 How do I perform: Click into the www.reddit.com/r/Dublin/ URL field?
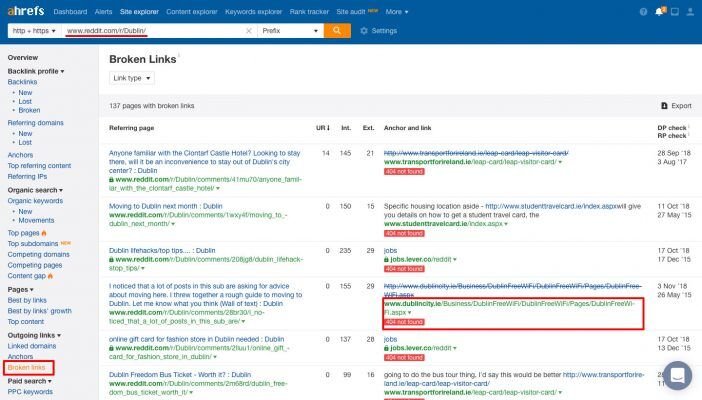pyautogui.click(x=150, y=31)
